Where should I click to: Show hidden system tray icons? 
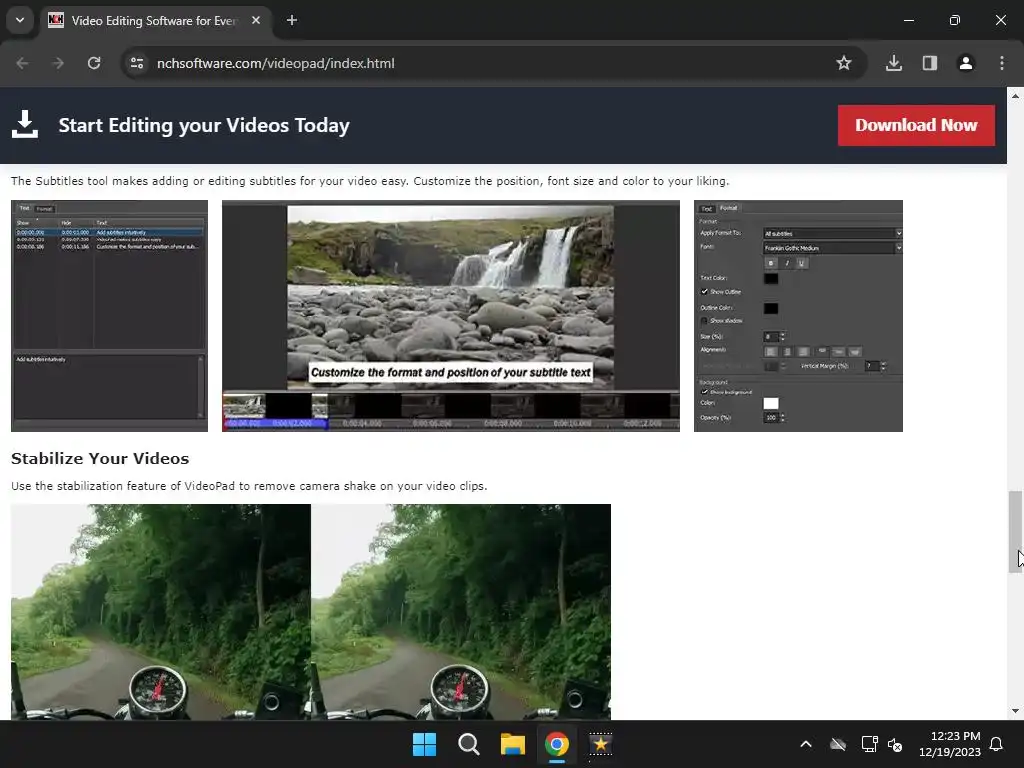click(806, 744)
